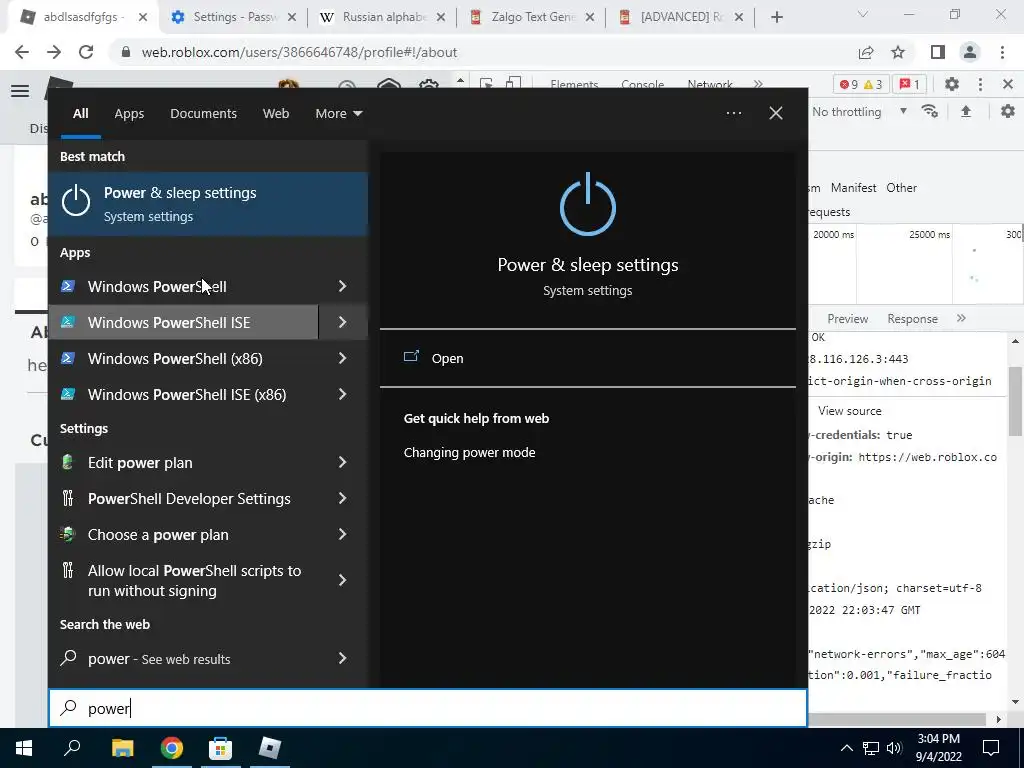Screen dimensions: 1024x768
Task: Switch to DevTools Response tab
Action: 912,319
